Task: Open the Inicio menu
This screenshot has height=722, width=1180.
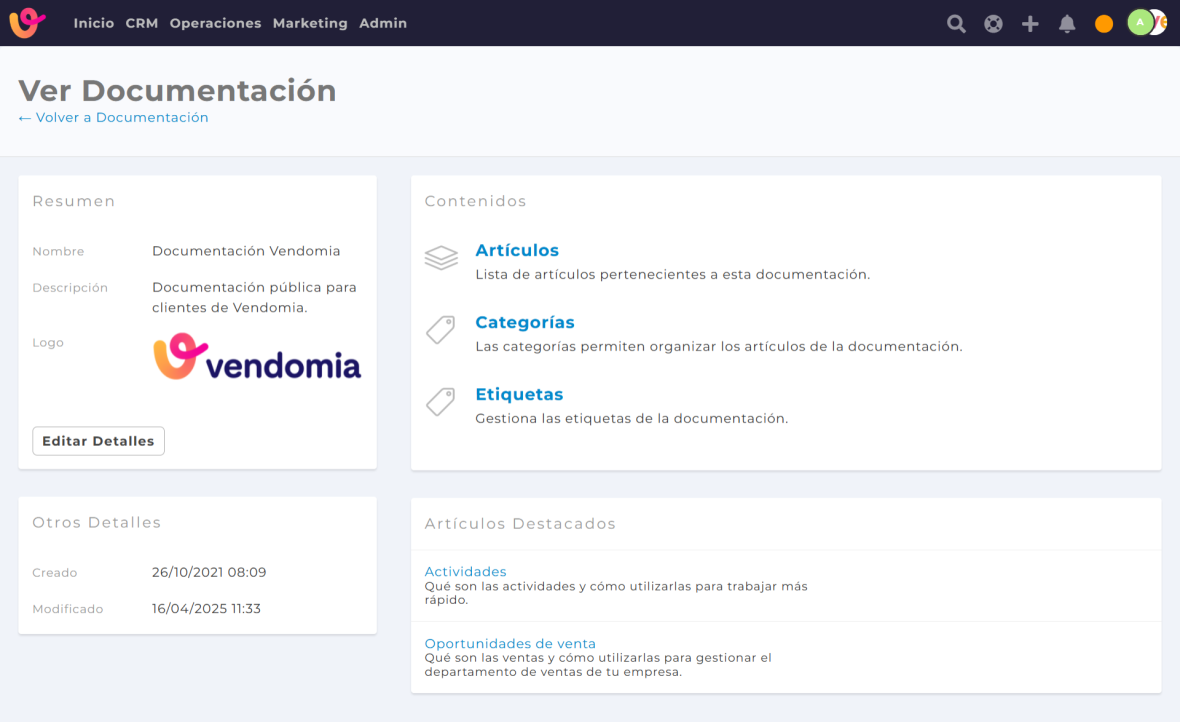Action: [x=94, y=23]
